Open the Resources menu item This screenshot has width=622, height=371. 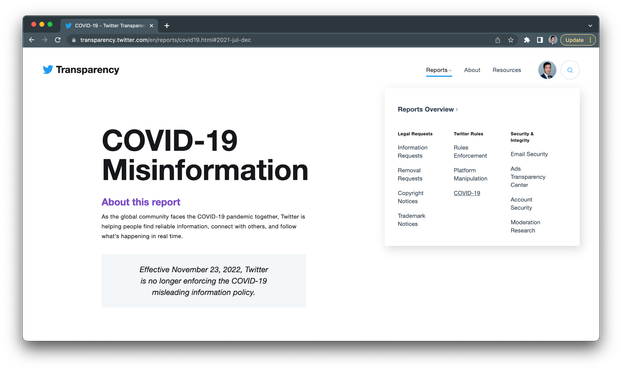pyautogui.click(x=507, y=70)
